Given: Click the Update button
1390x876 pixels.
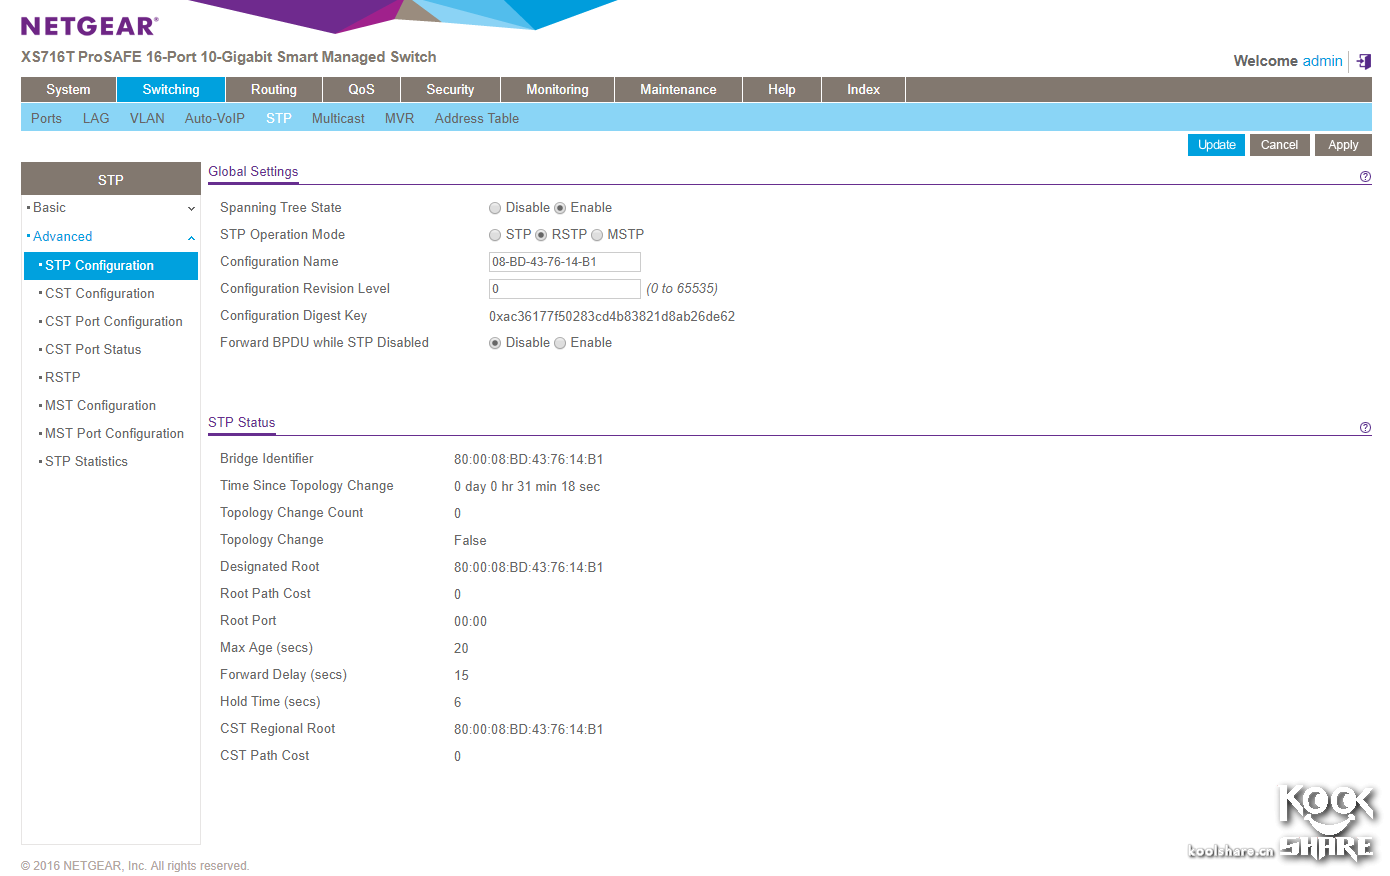Looking at the screenshot, I should pos(1216,145).
